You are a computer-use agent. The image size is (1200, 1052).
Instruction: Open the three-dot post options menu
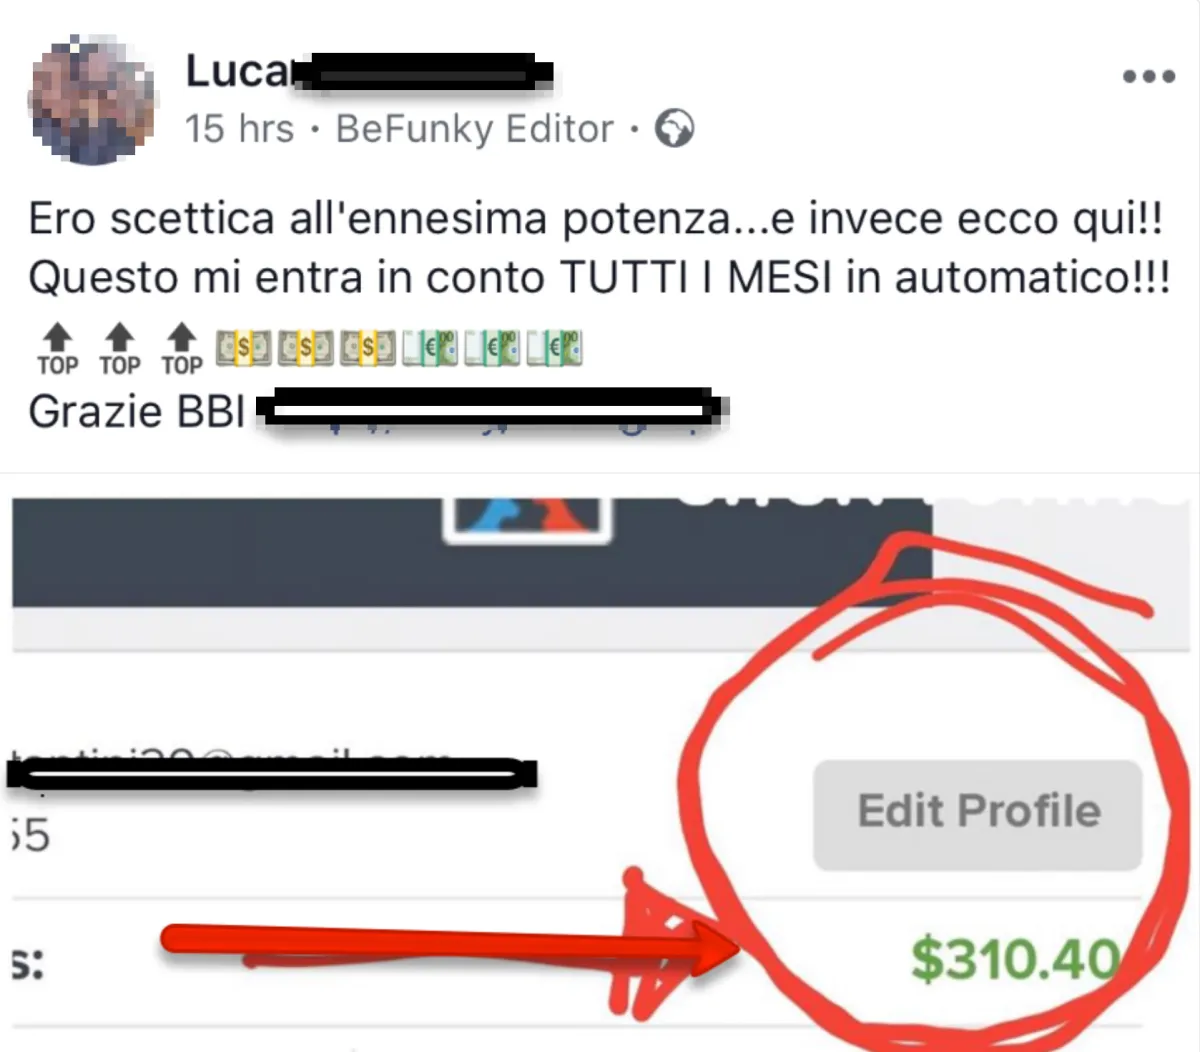point(1148,76)
